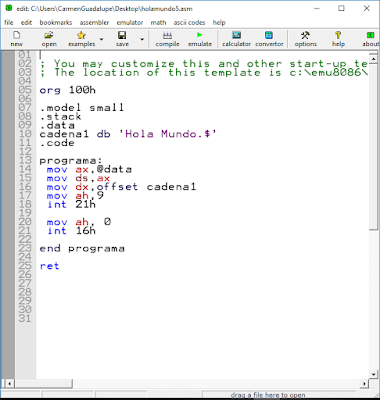380x400 pixels.
Task: Click the 'mov ax,@data' instruction
Action: [x=89, y=169]
